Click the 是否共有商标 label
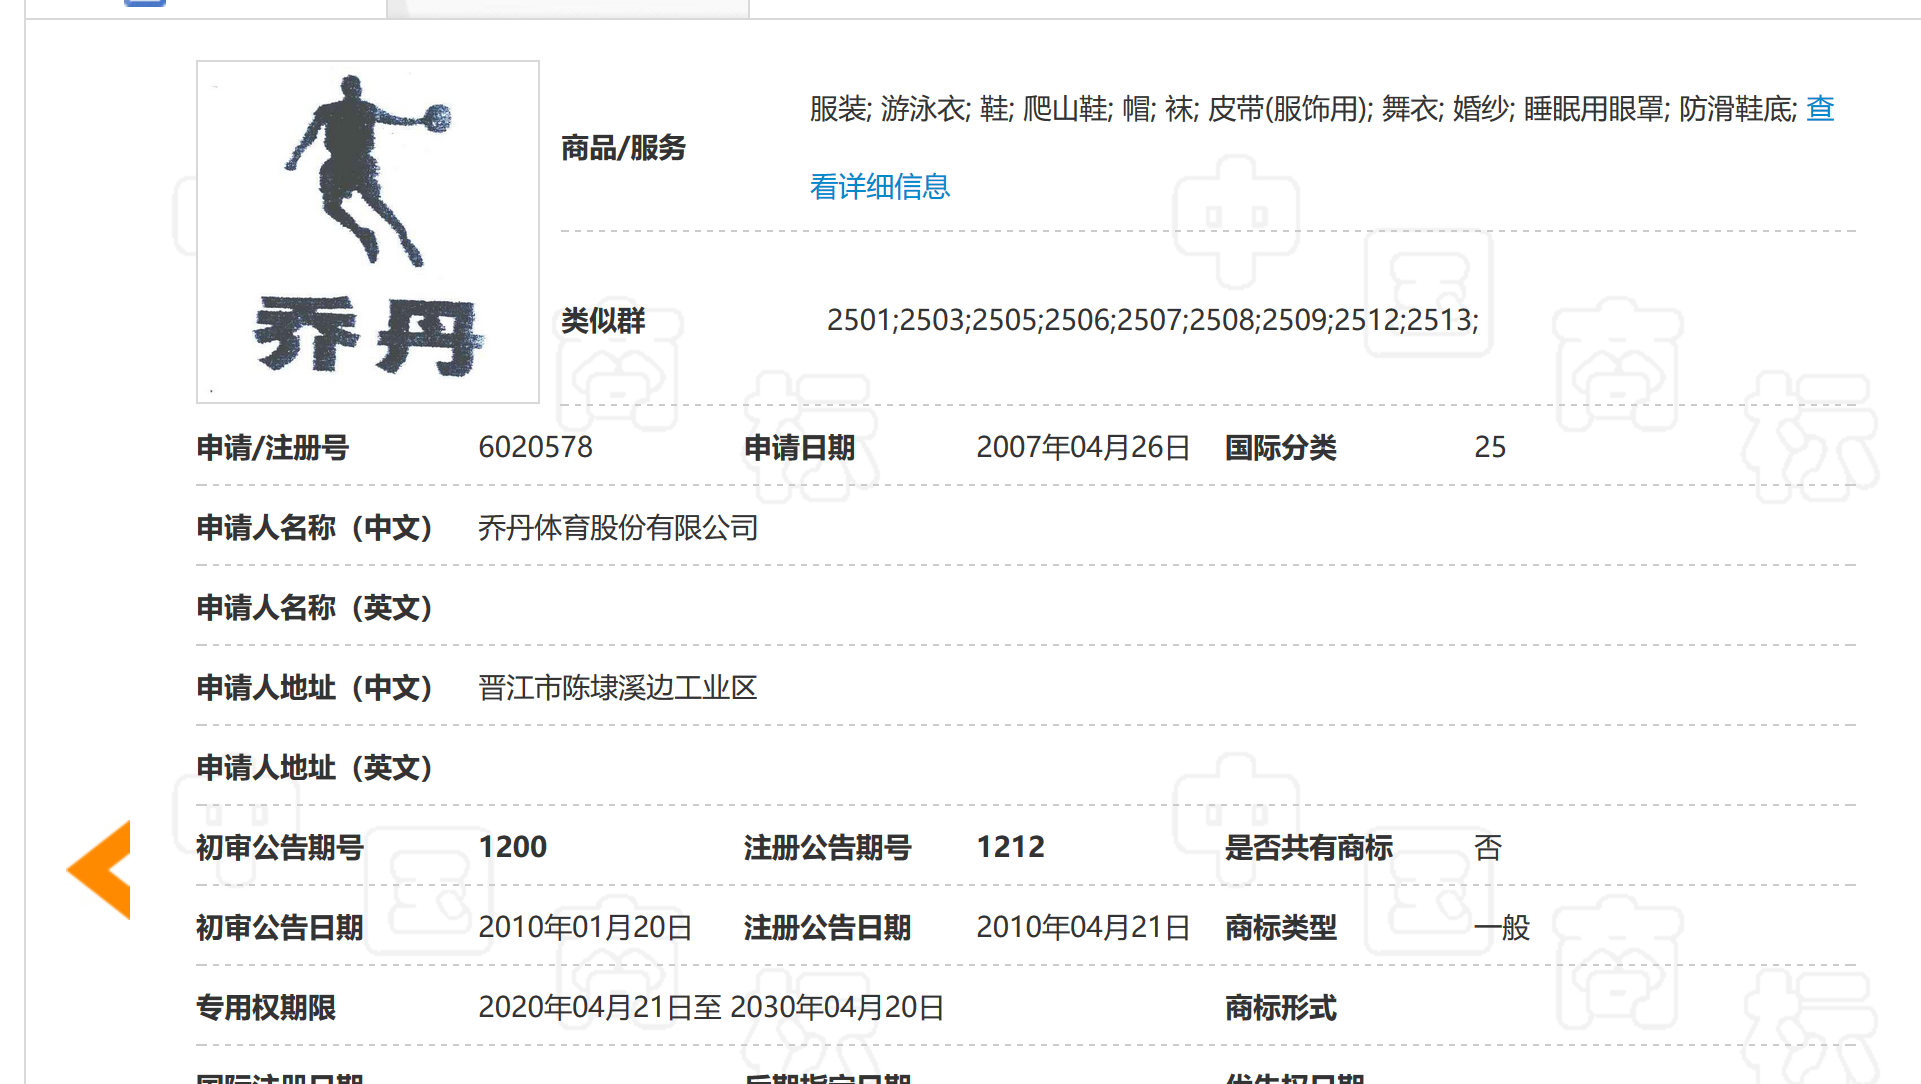This screenshot has height=1084, width=1921. click(1309, 847)
